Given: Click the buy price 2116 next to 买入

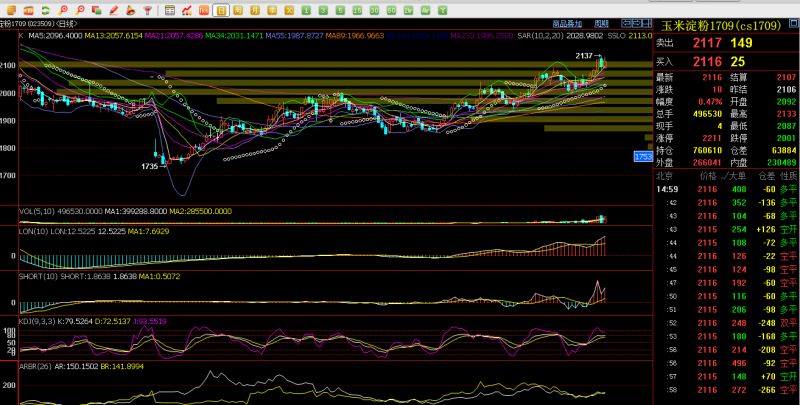Looking at the screenshot, I should pyautogui.click(x=707, y=62).
